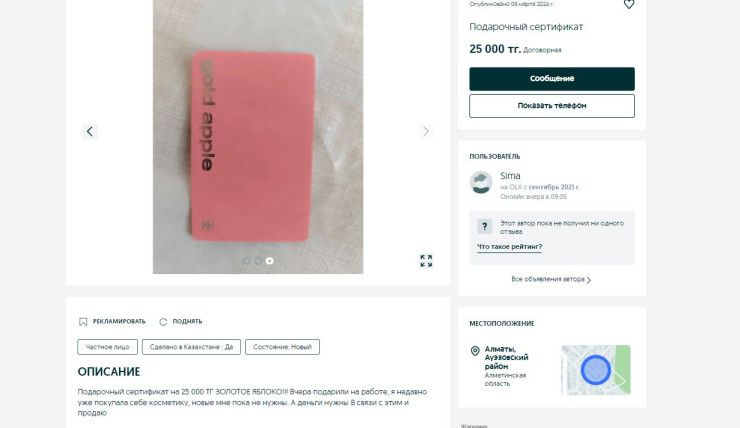
Task: Click the Сообщение button
Action: [x=552, y=79]
